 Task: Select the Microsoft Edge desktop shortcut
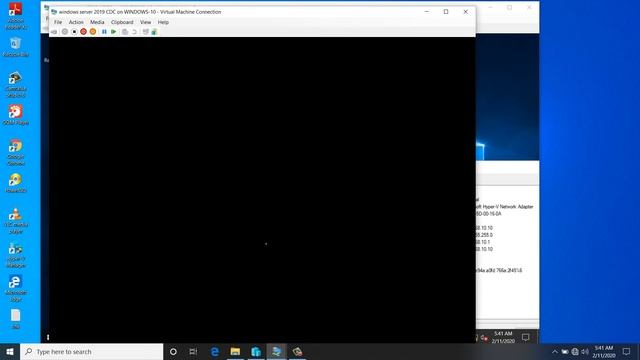[x=16, y=289]
